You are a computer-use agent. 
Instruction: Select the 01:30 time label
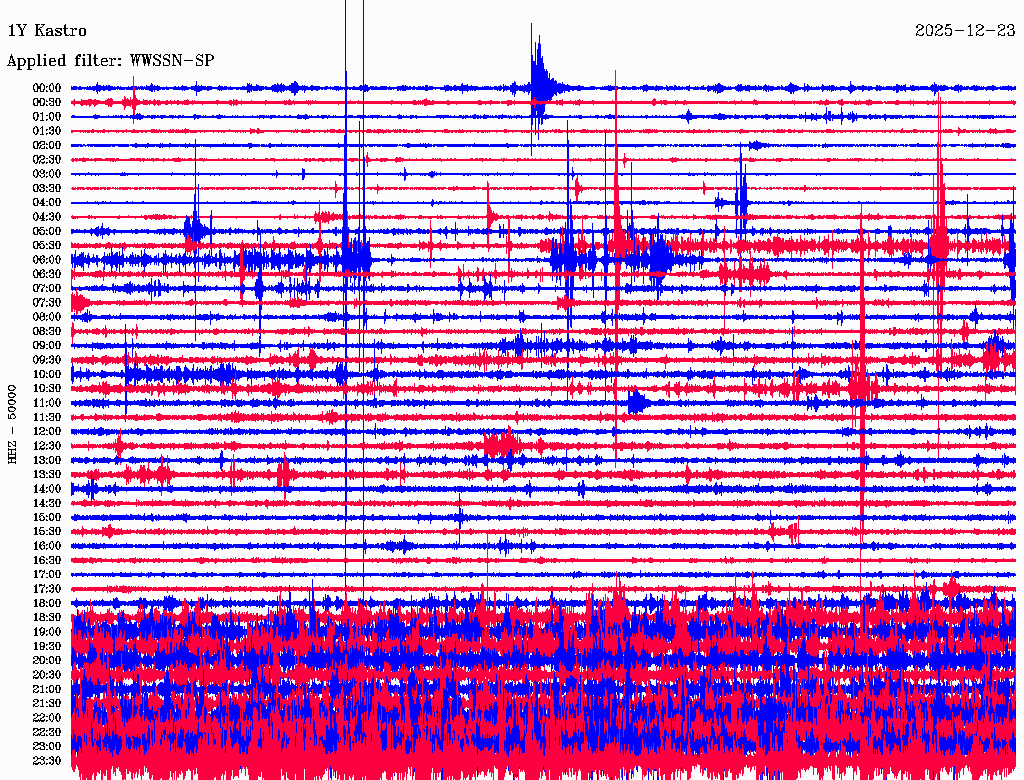pos(47,131)
